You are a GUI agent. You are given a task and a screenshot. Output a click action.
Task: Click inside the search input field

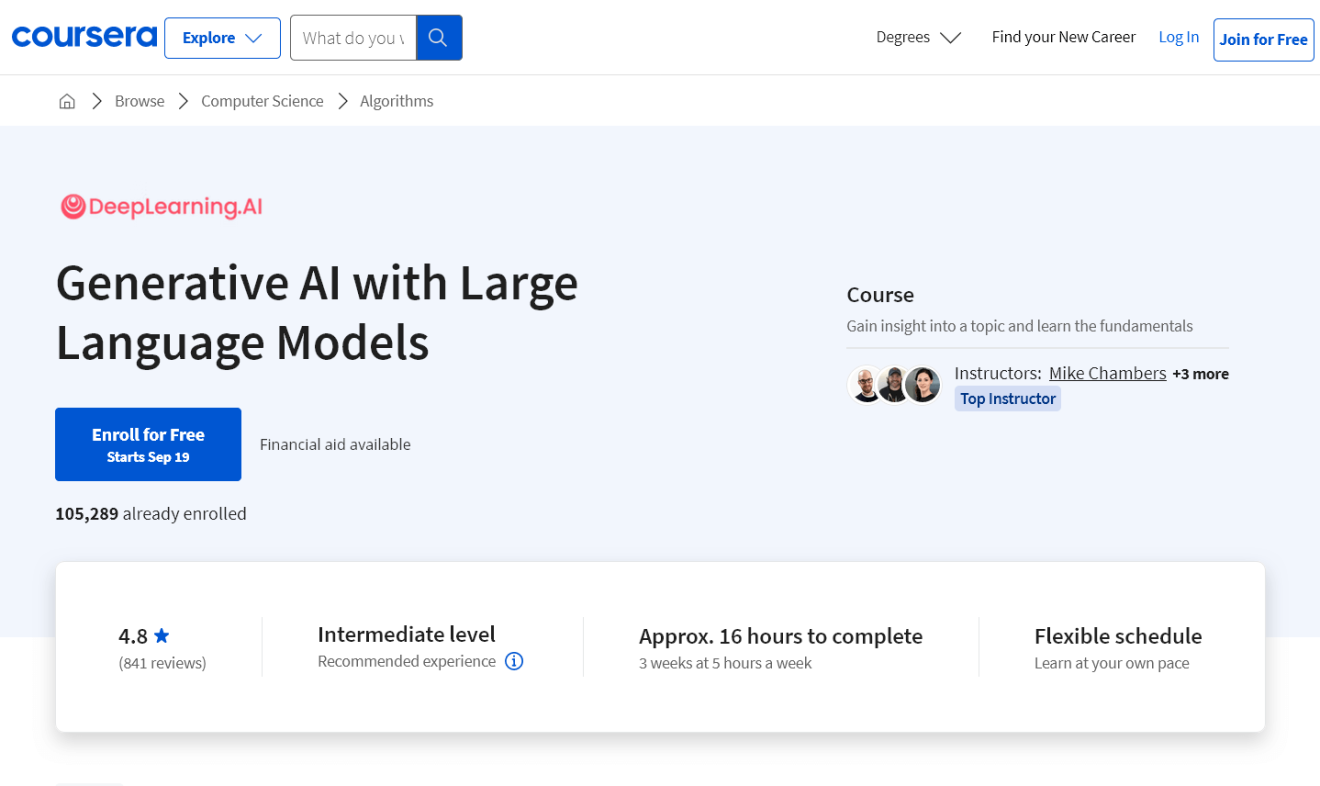353,37
